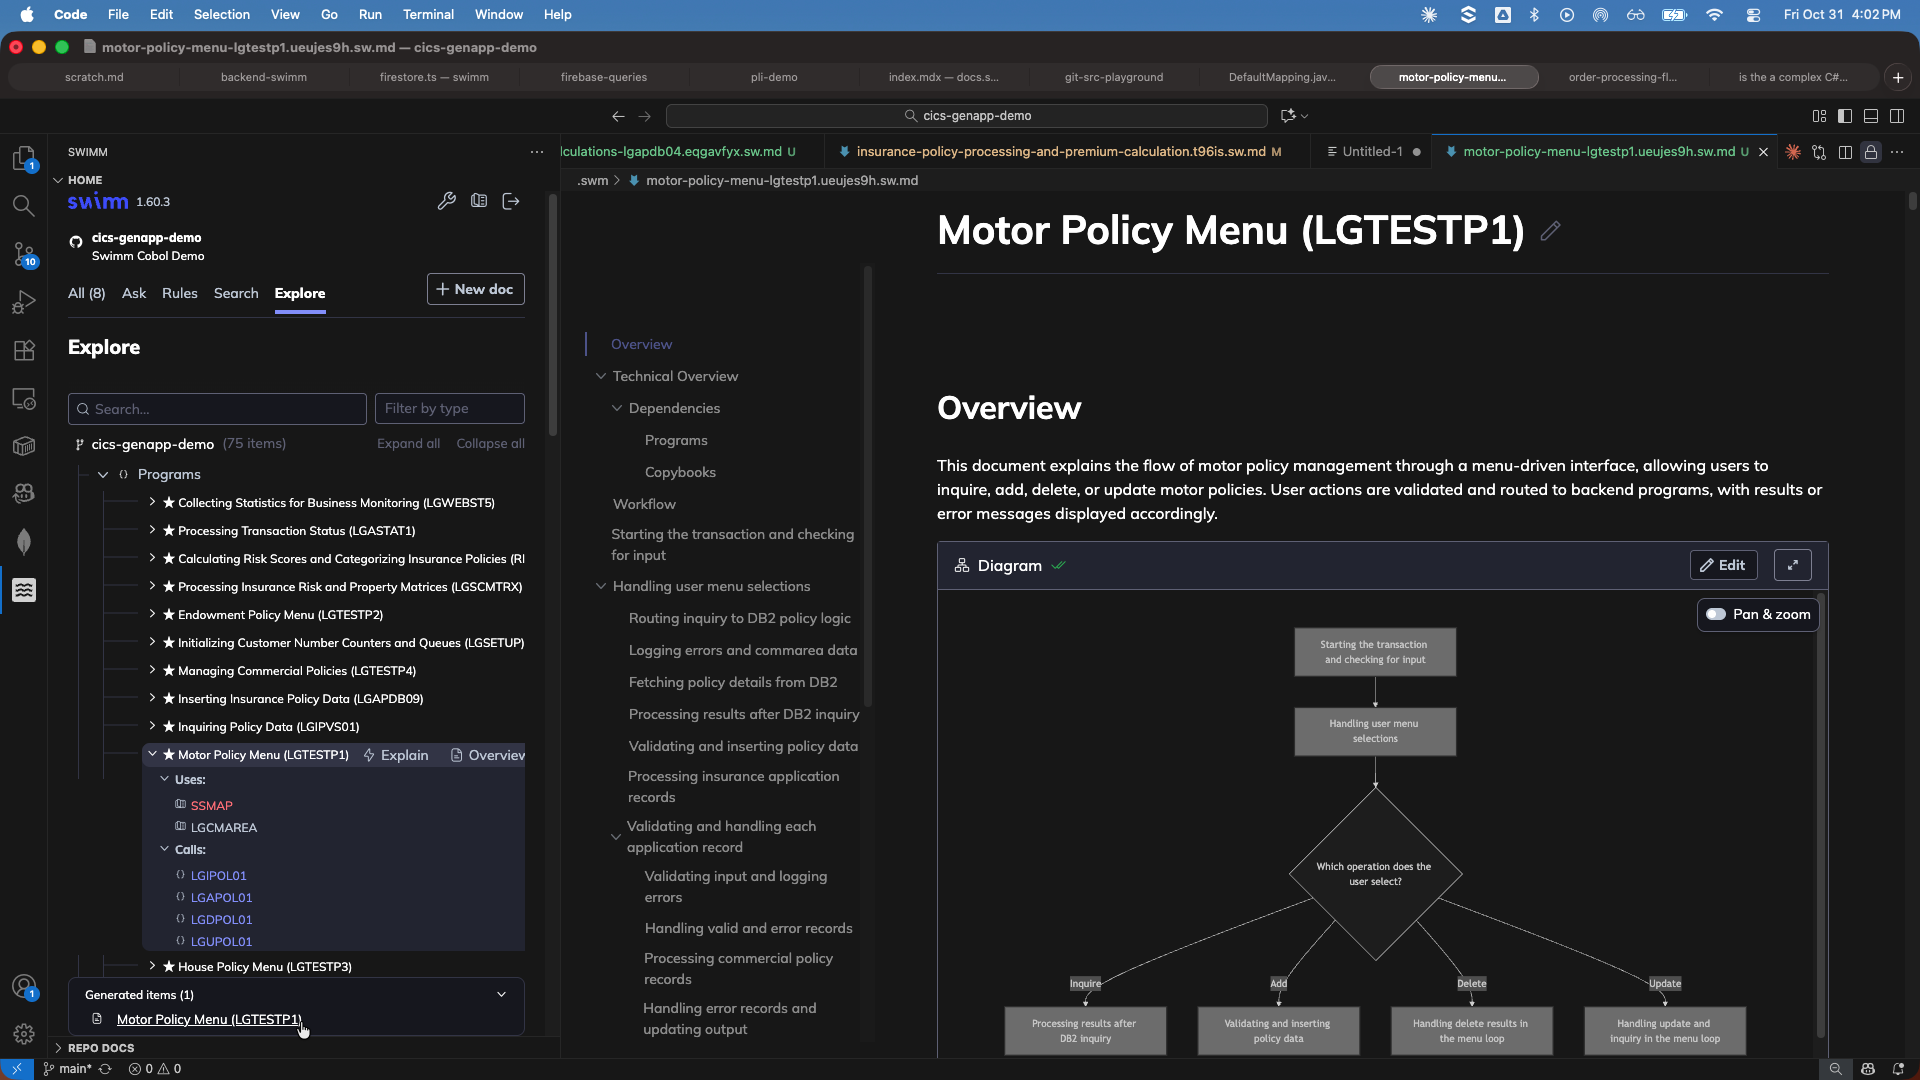Collapse the Programs tree node
Viewport: 1920px width, 1080px height.
pos(103,474)
